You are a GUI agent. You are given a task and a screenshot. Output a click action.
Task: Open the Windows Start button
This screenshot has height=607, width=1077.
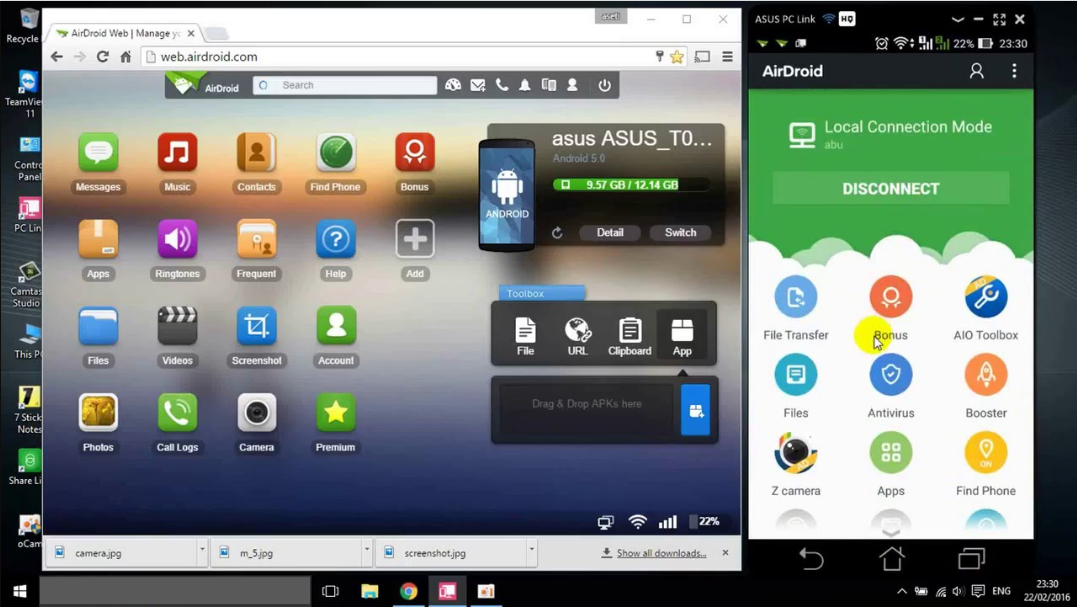[x=19, y=591]
